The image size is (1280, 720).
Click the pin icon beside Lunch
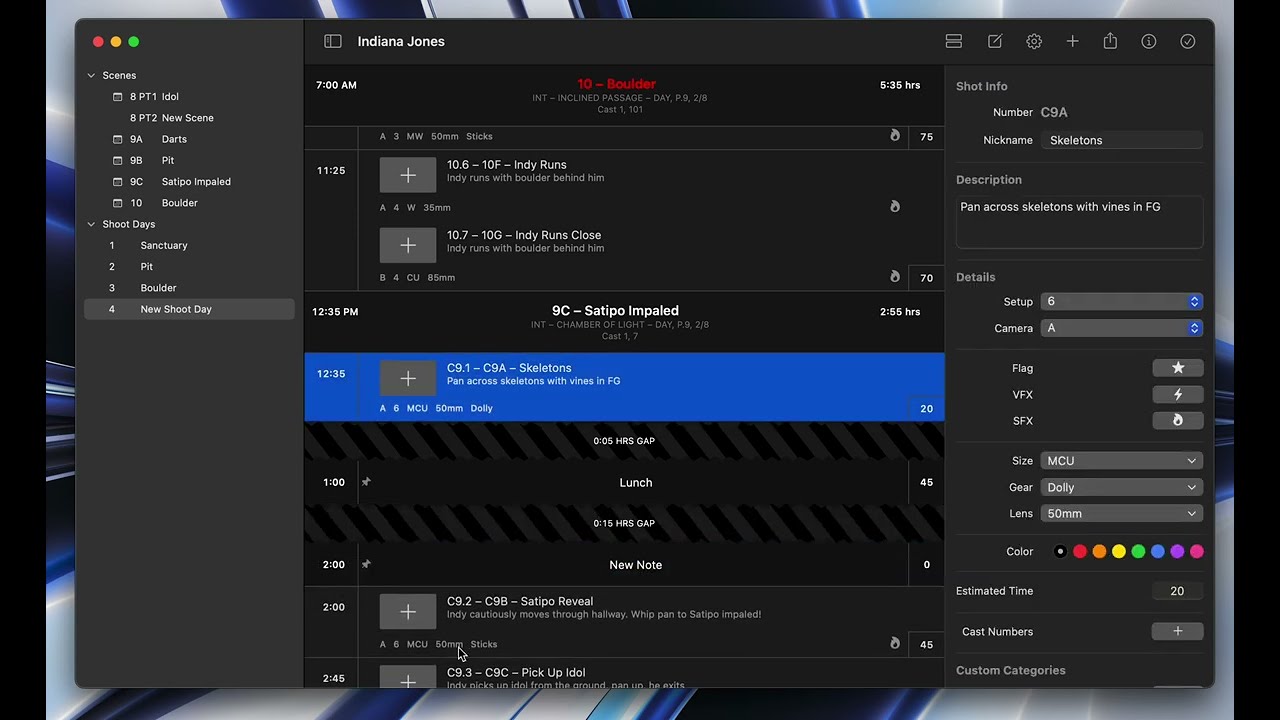366,482
